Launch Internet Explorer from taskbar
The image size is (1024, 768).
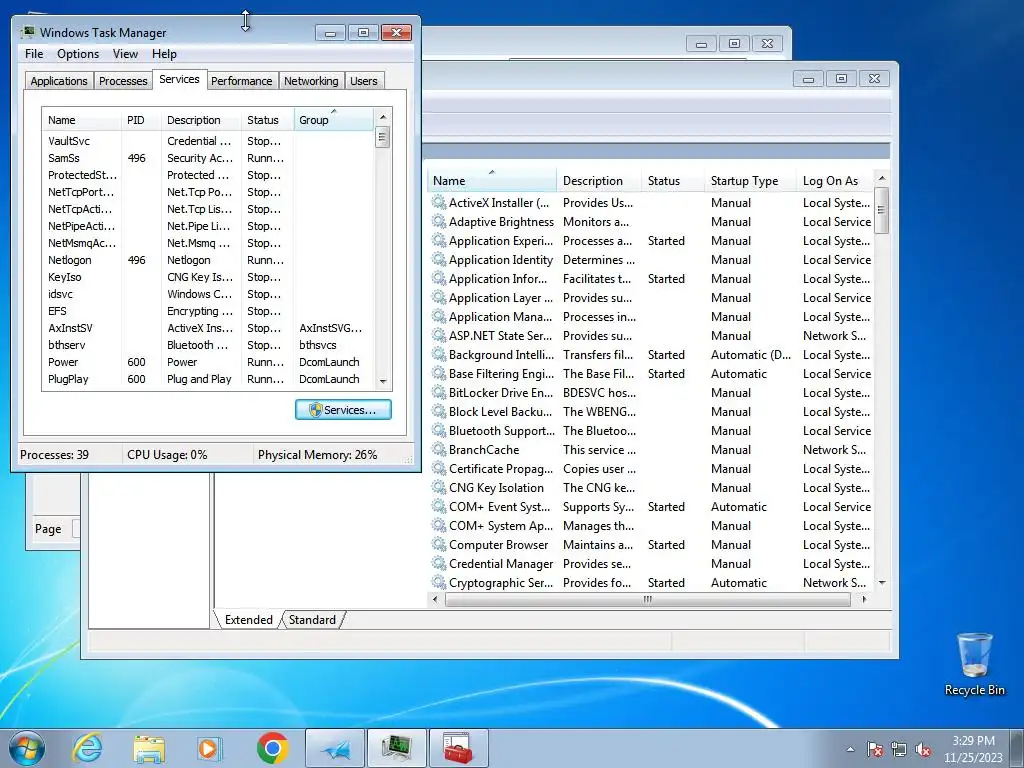tap(88, 748)
